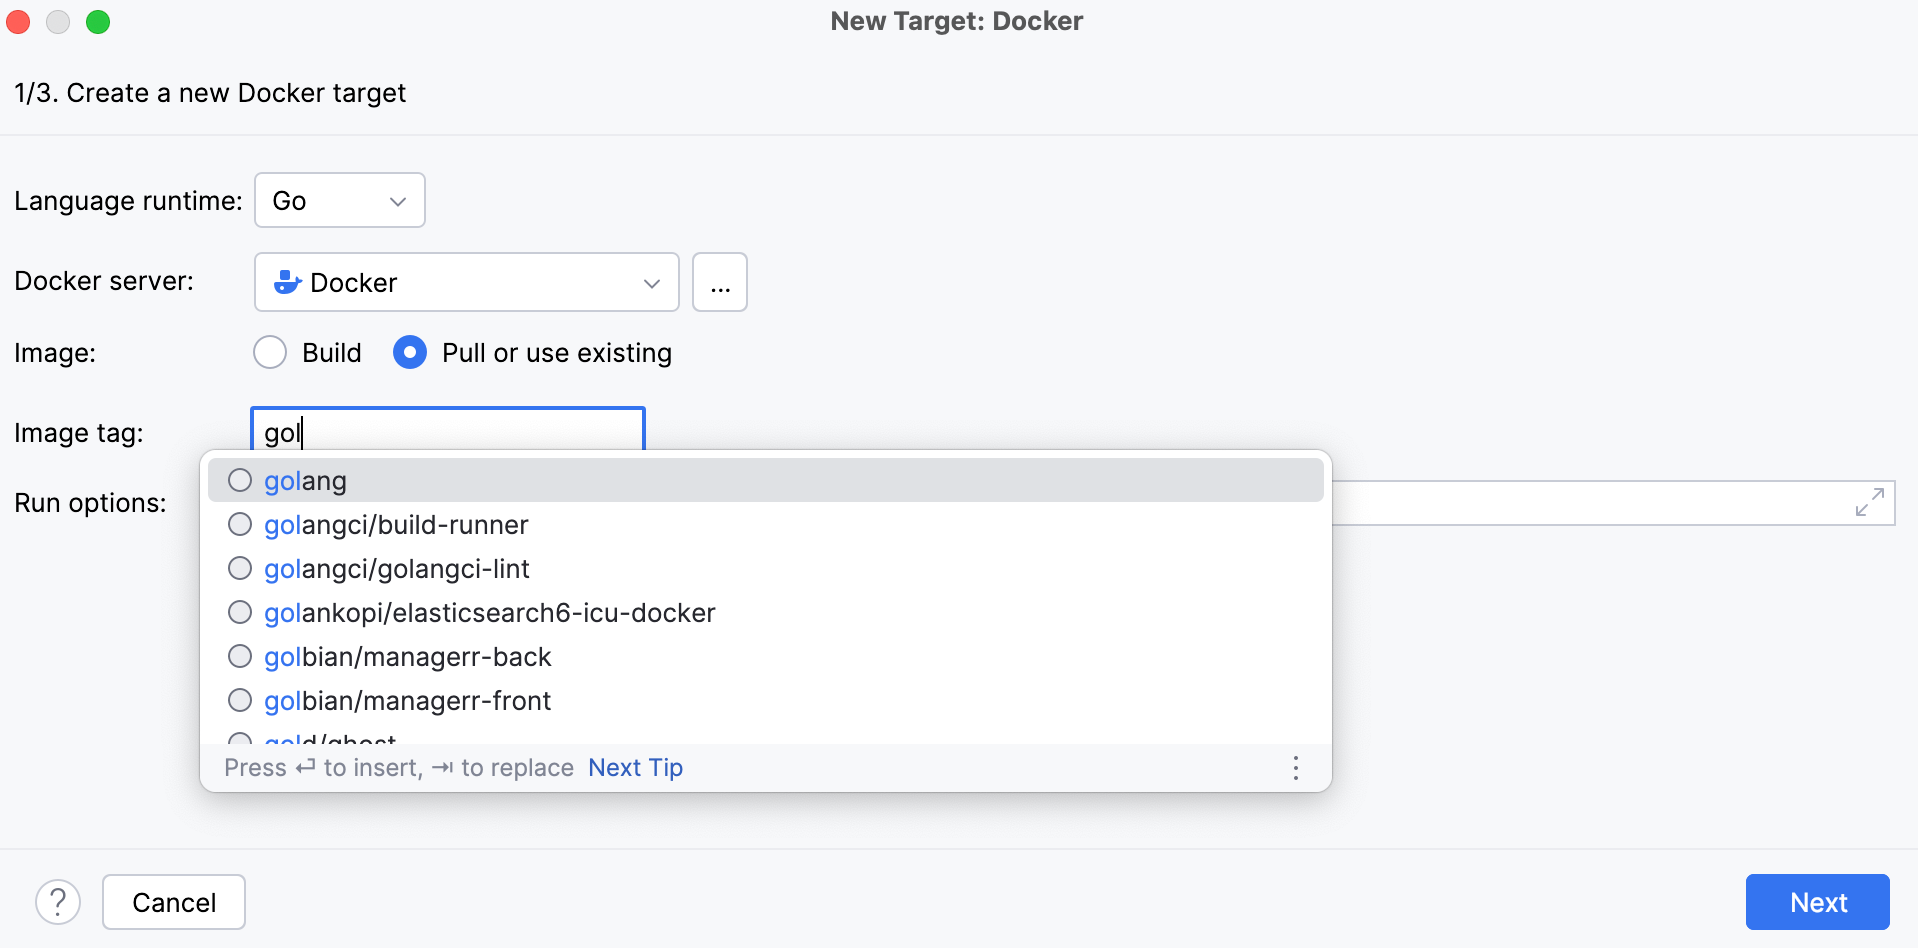
Task: Click the Docker whale icon in server field
Action: 287,282
